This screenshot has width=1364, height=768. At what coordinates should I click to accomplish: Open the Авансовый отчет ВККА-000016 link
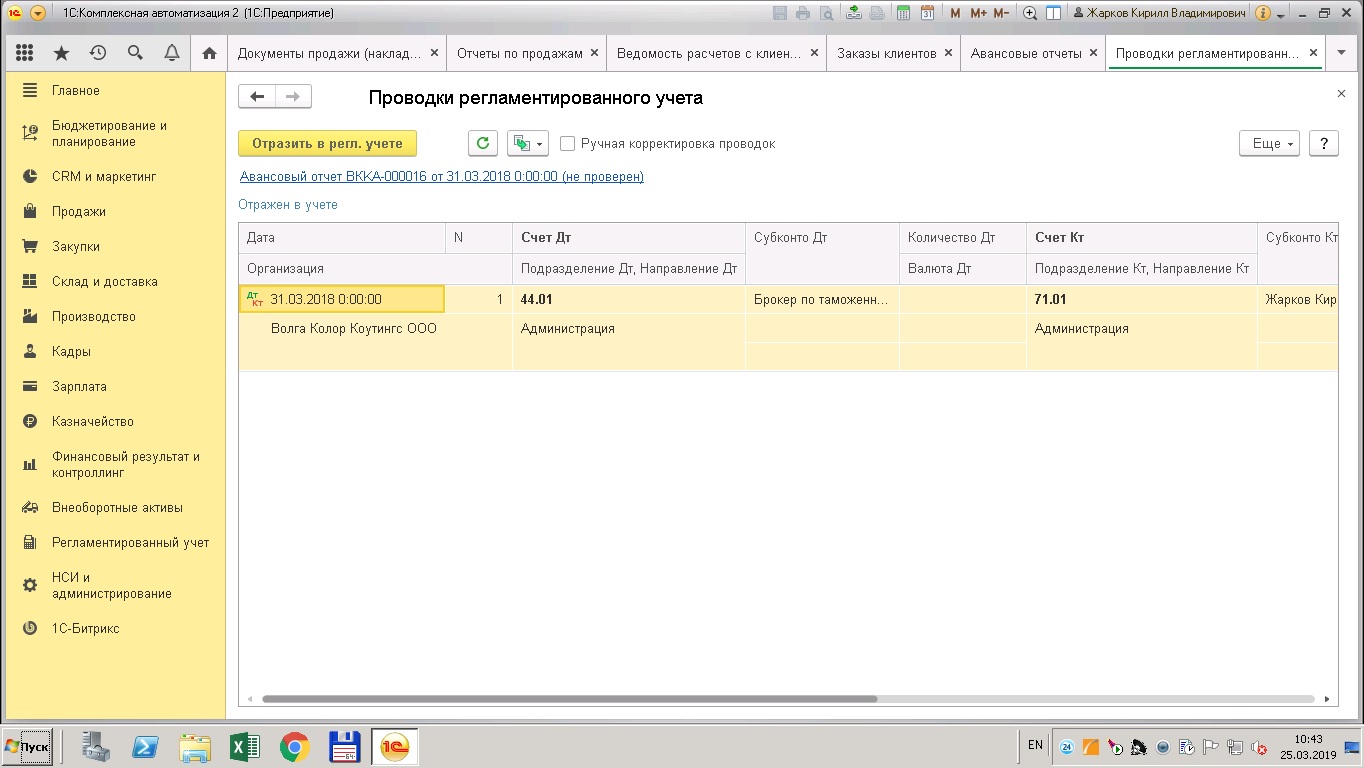point(441,177)
